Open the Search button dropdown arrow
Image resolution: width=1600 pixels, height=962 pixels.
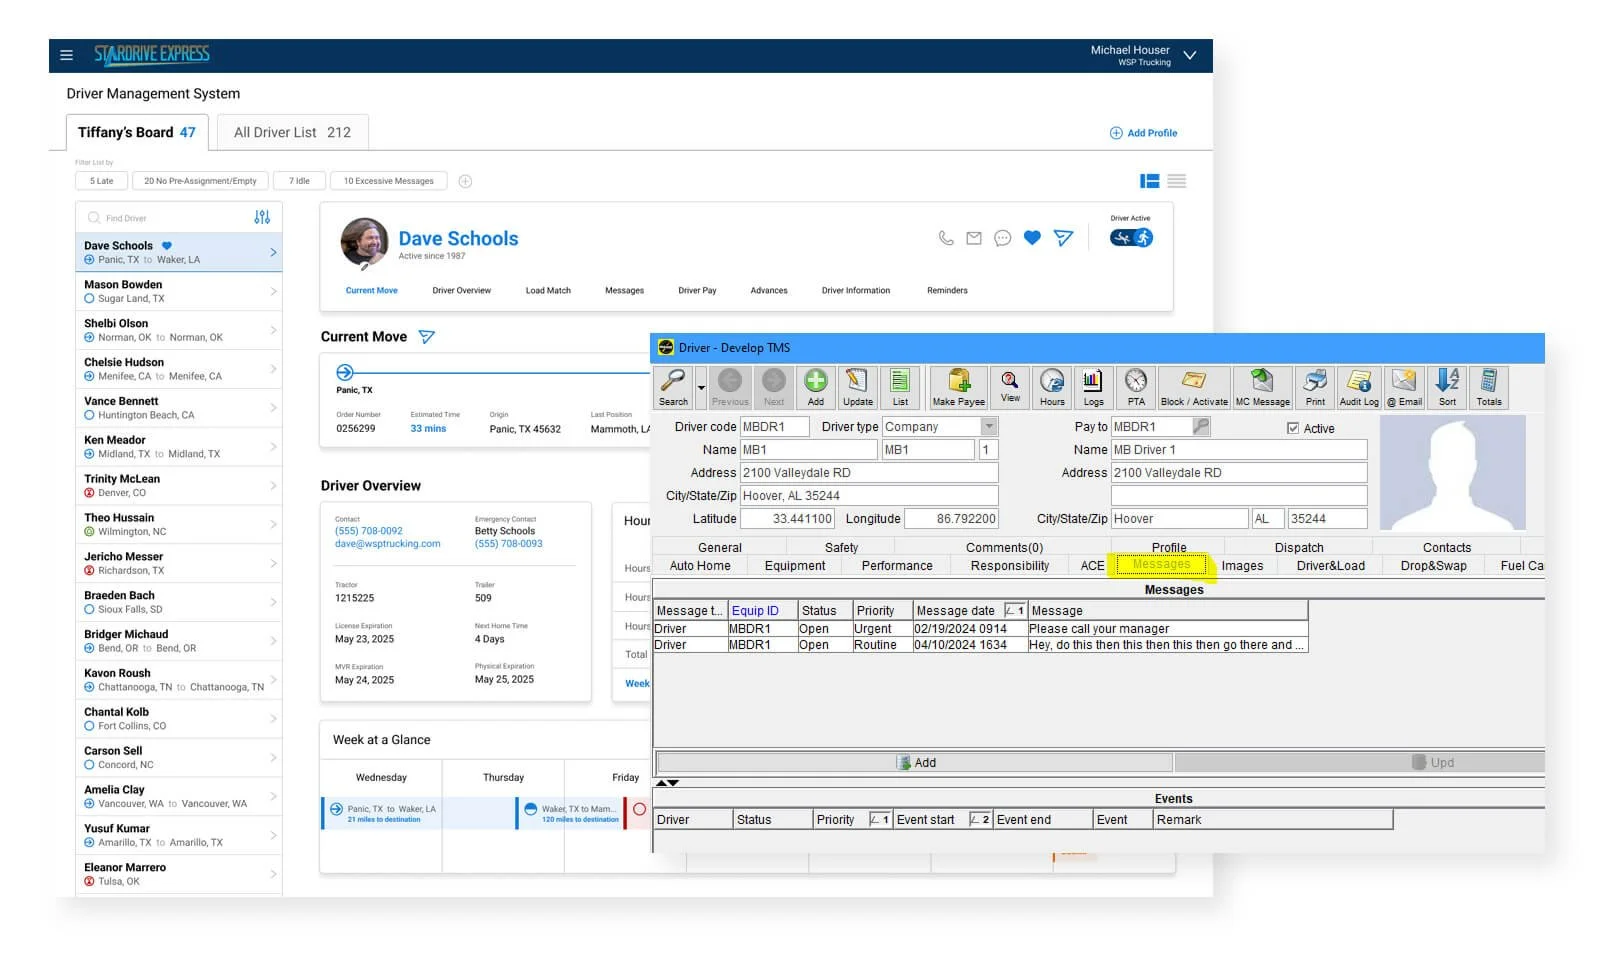[701, 387]
